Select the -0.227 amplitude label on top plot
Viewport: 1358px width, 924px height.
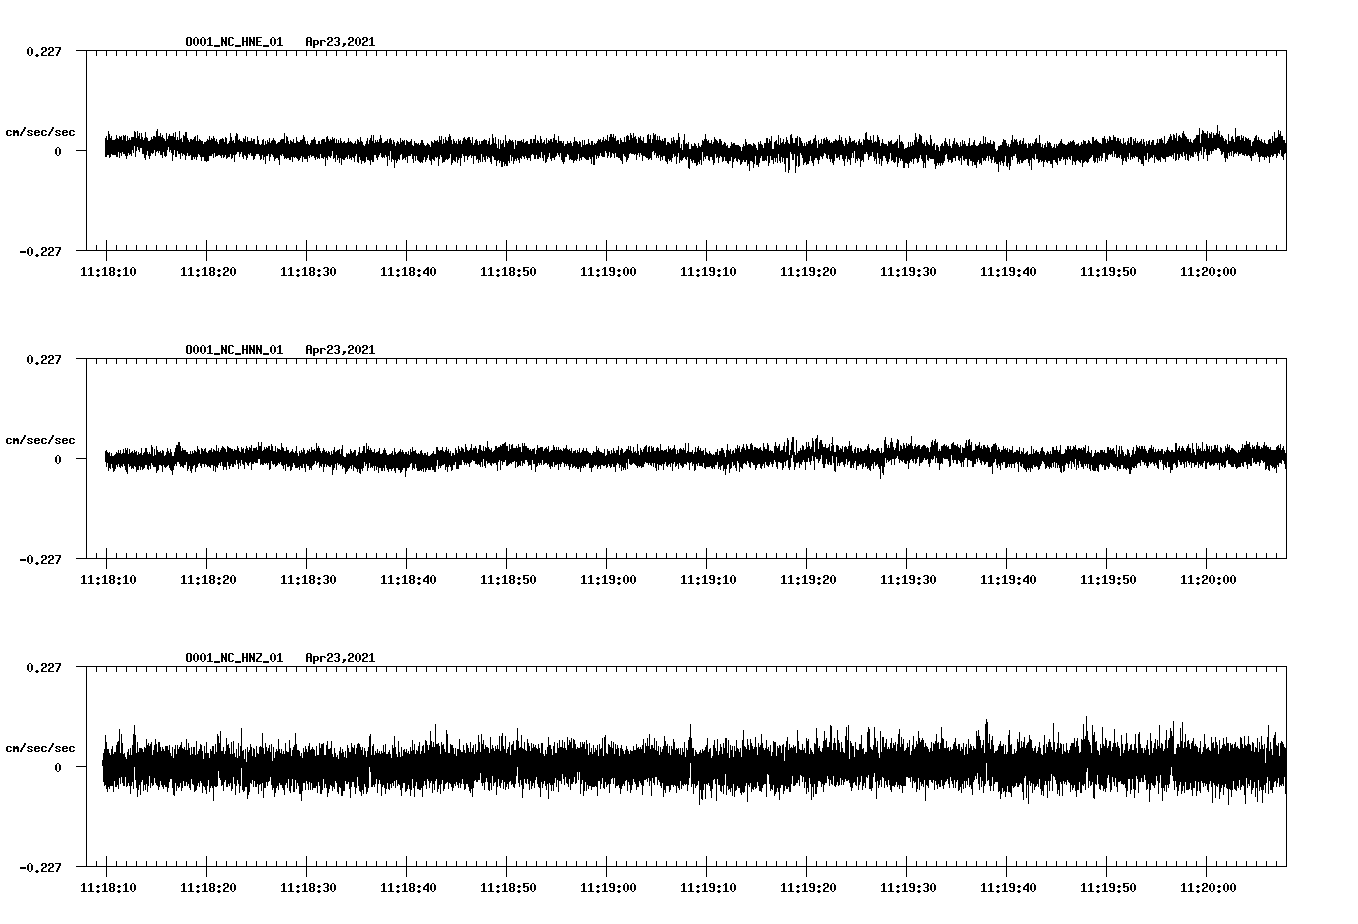point(40,250)
